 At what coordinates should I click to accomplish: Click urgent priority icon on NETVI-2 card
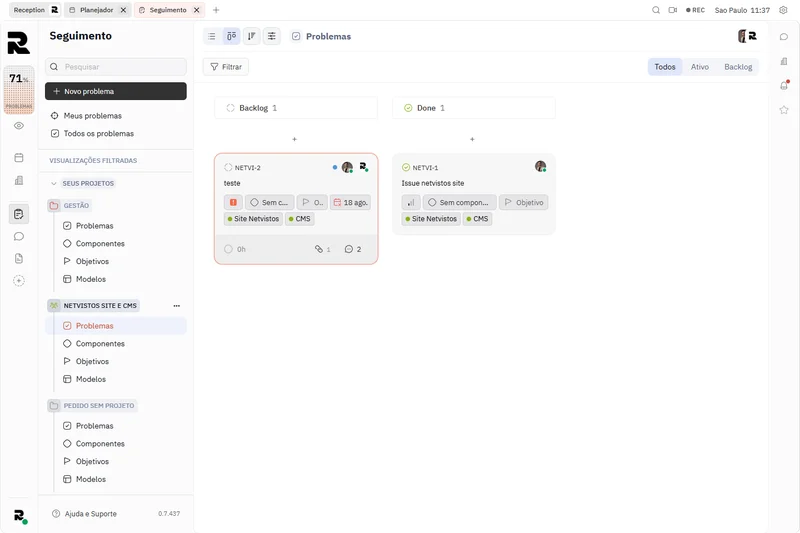pos(233,202)
